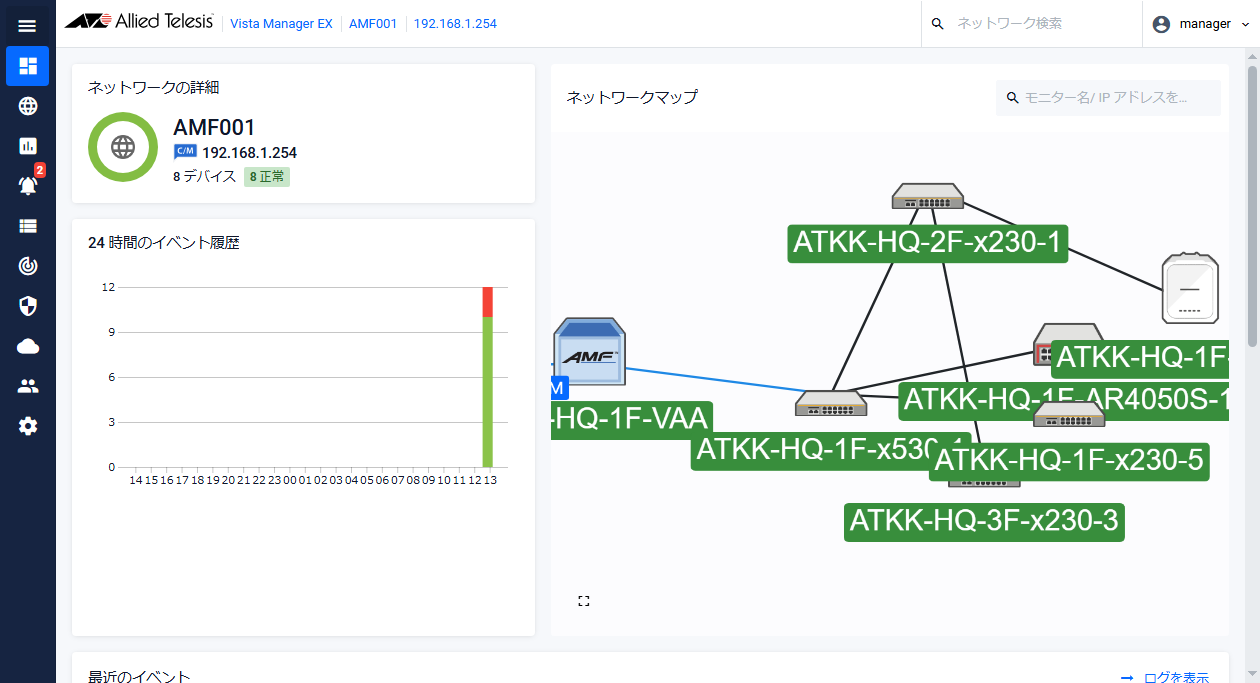Click the ATKK-HQ-3F-x230-3 device label
The width and height of the screenshot is (1260, 683).
(x=984, y=522)
